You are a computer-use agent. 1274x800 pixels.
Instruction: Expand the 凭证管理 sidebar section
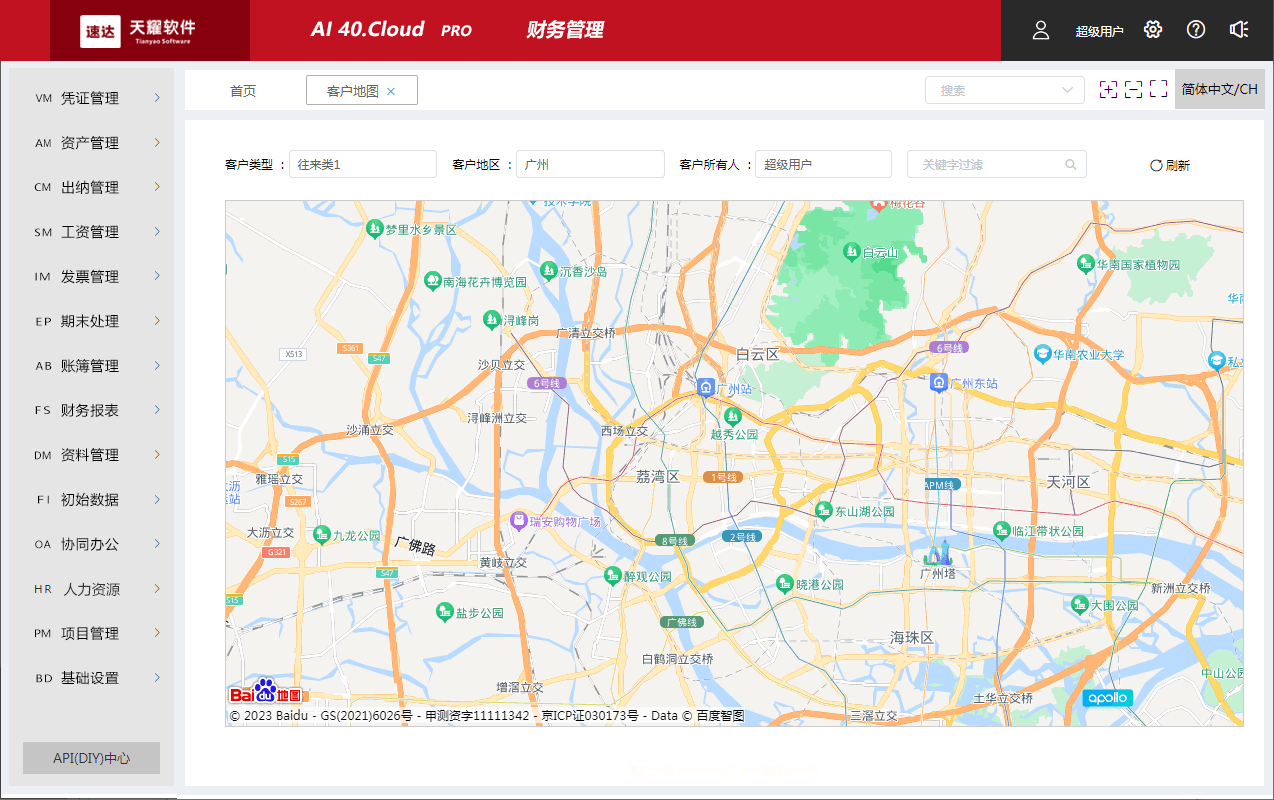[x=91, y=97]
